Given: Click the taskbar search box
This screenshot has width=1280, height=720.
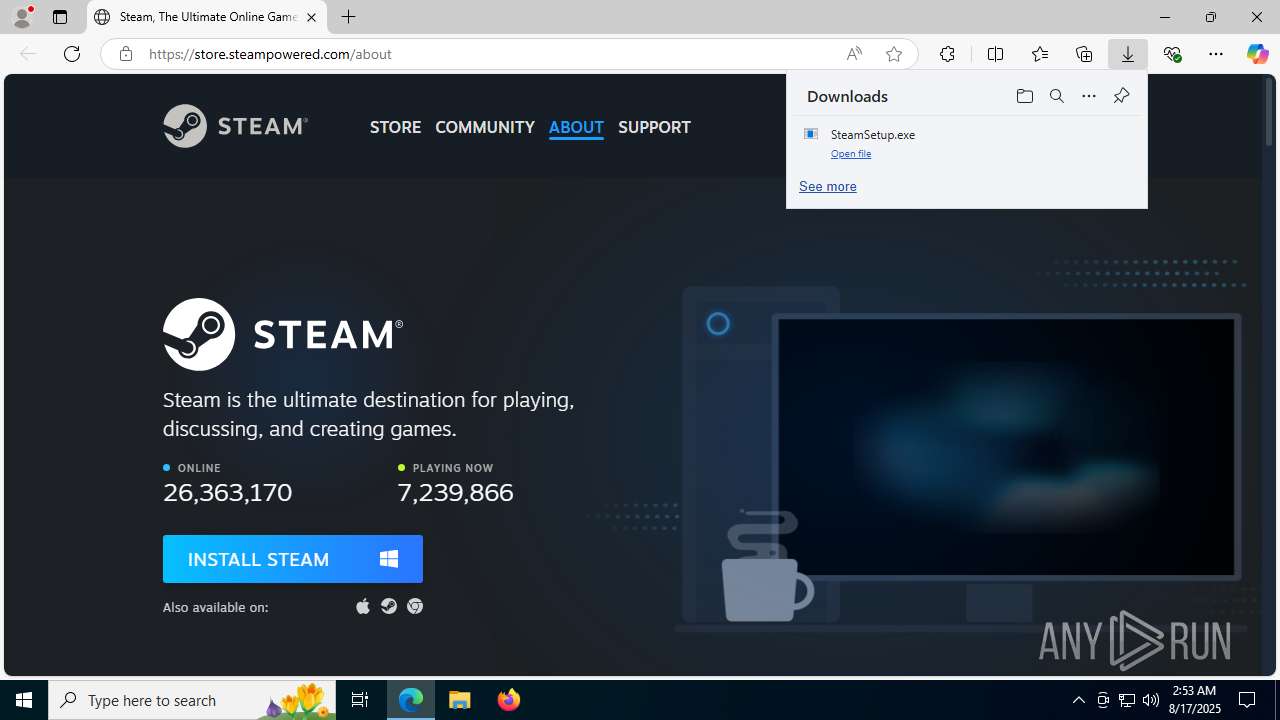Looking at the screenshot, I should click(x=193, y=700).
